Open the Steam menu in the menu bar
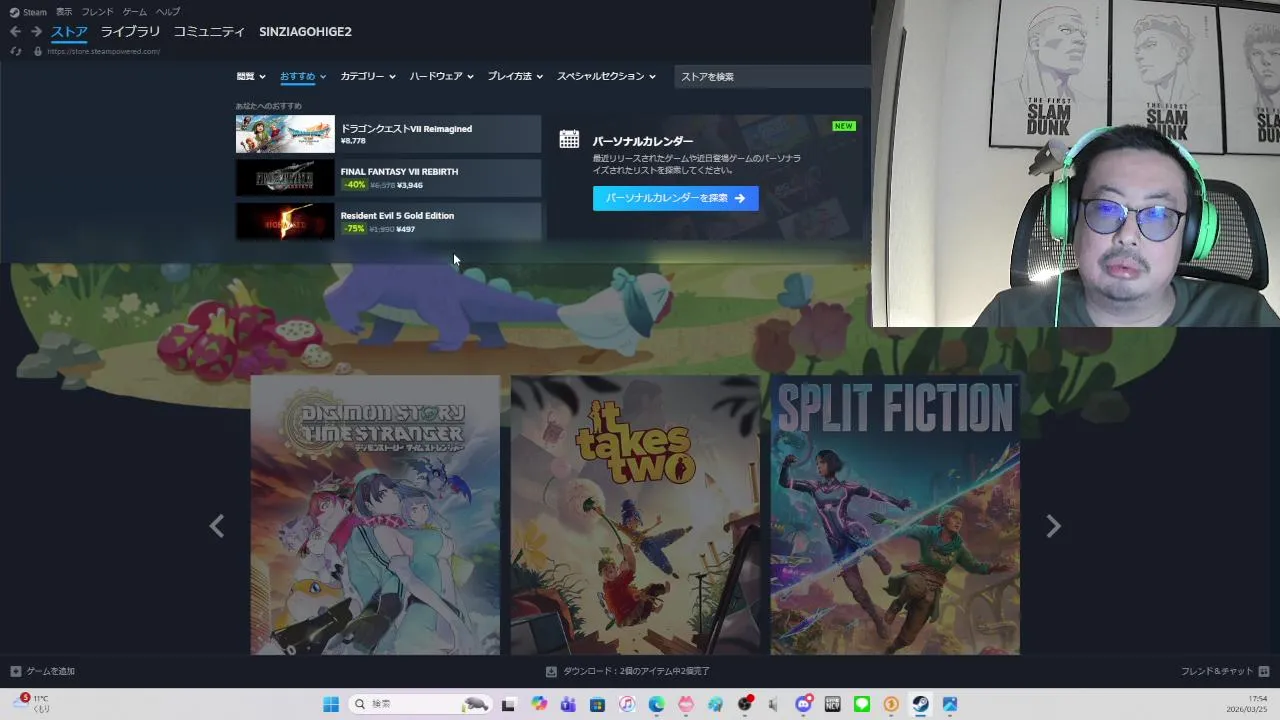 (28, 12)
